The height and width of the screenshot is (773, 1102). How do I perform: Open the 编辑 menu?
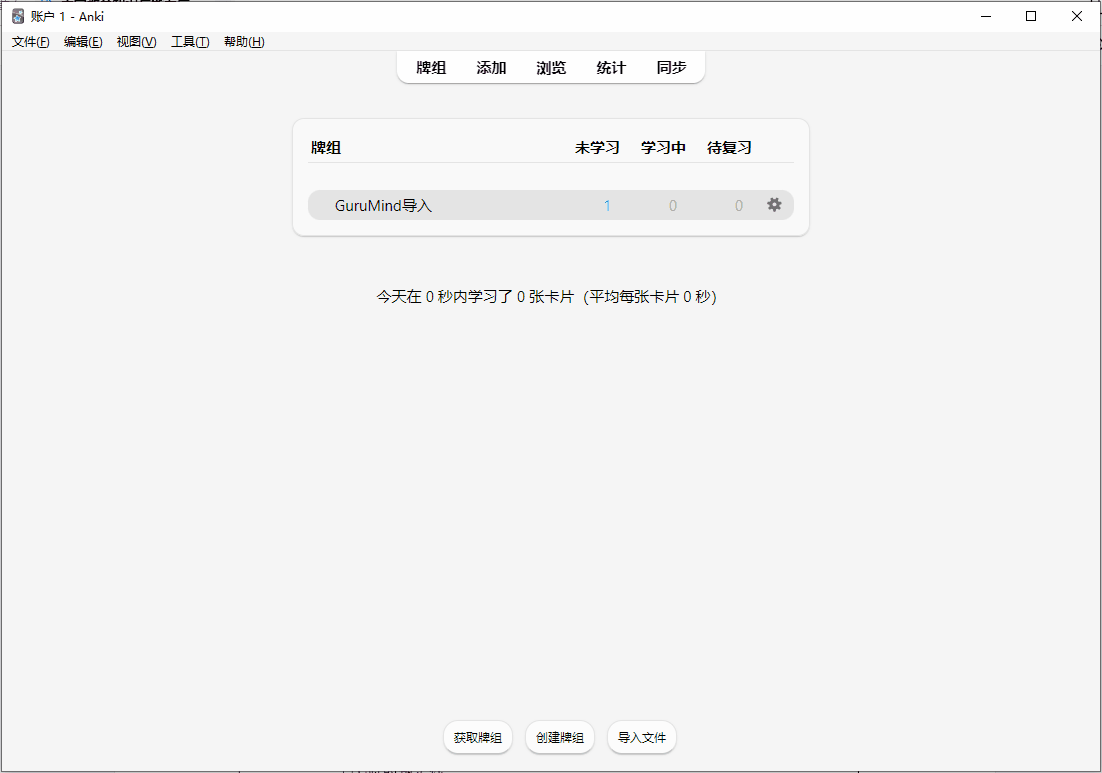83,42
